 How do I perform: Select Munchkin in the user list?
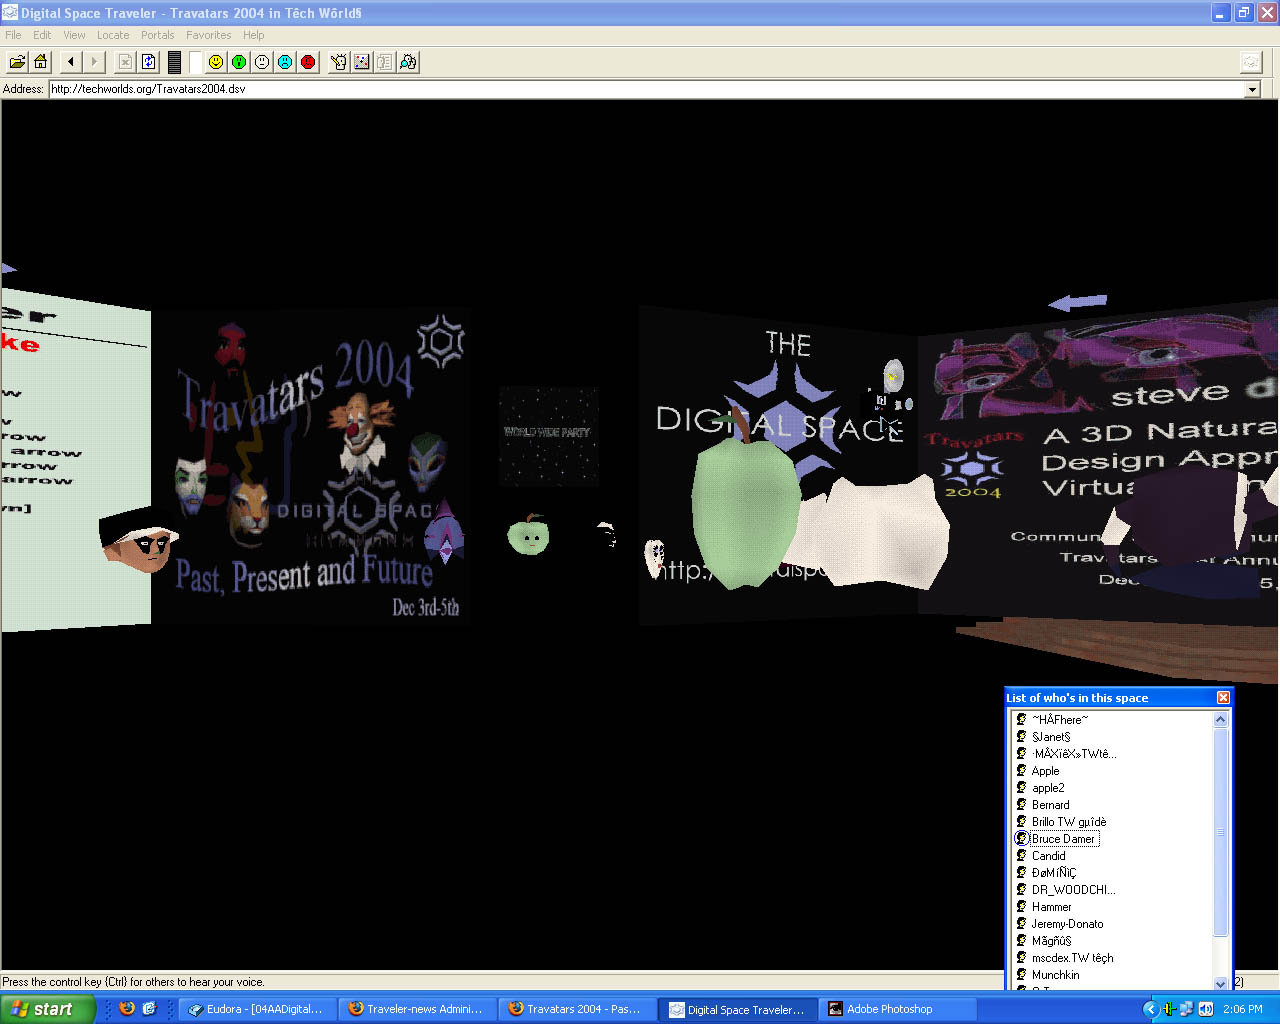tap(1055, 975)
